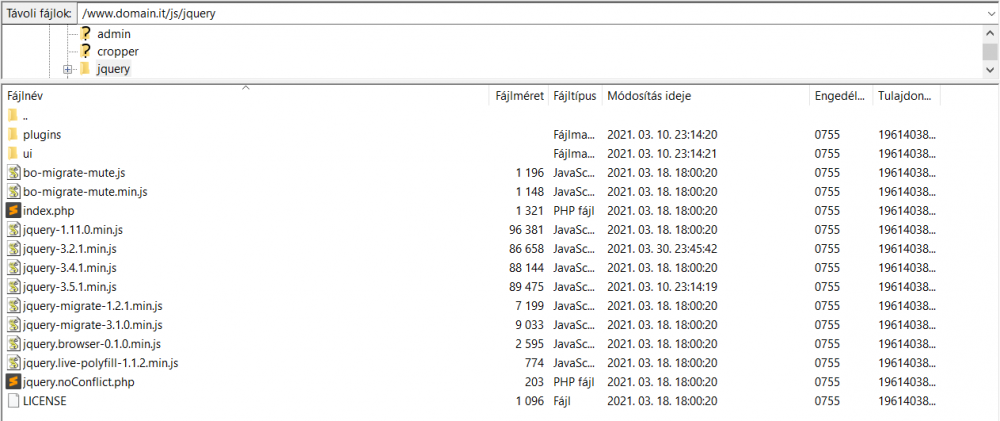Click the Fájltípus column header
The image size is (1000, 421).
pyautogui.click(x=575, y=96)
